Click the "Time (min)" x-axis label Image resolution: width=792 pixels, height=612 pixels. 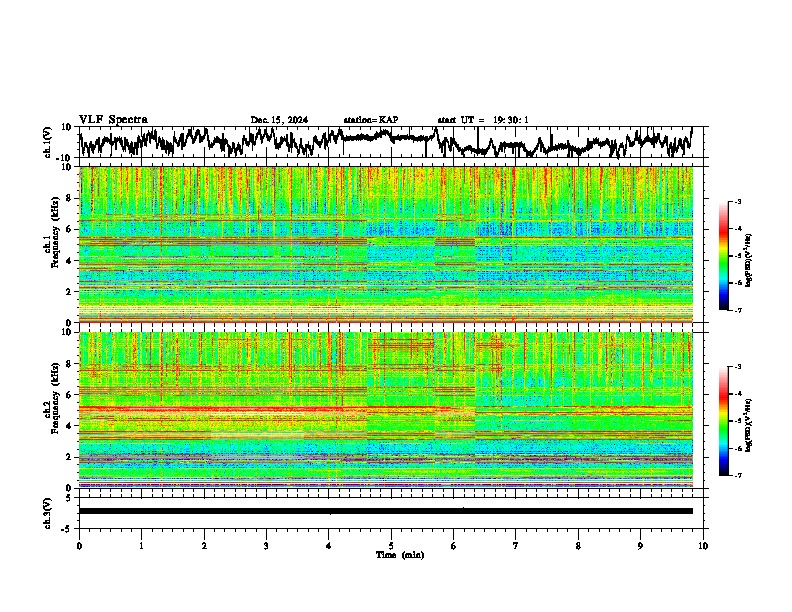400,555
